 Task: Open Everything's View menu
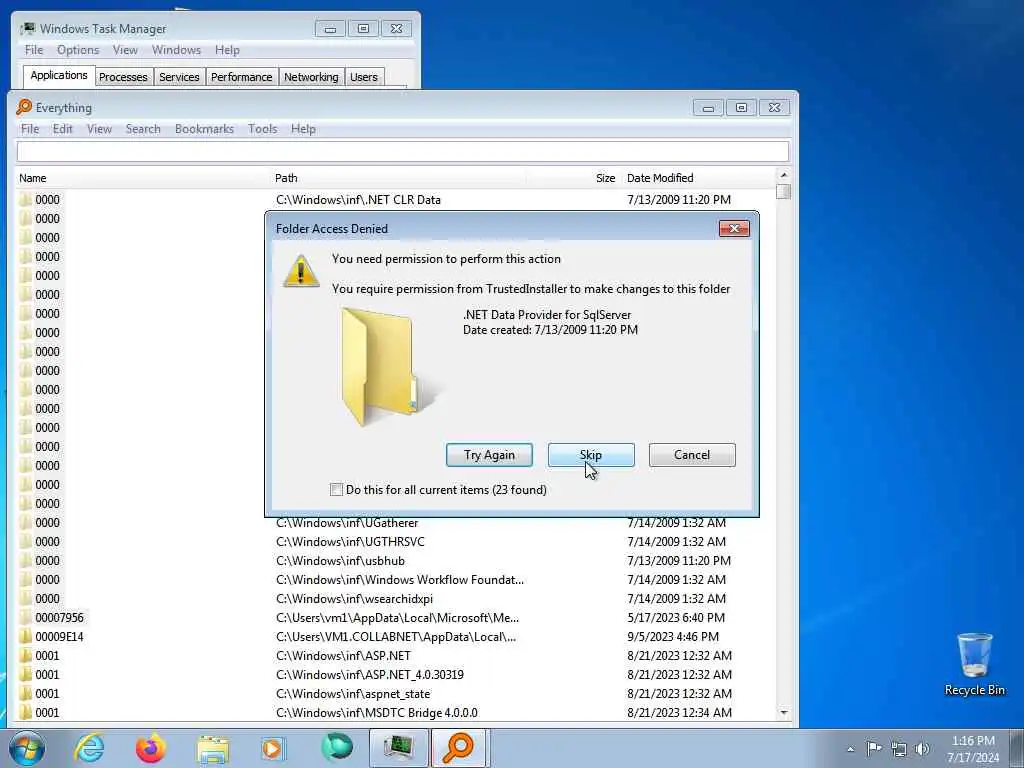pos(99,129)
